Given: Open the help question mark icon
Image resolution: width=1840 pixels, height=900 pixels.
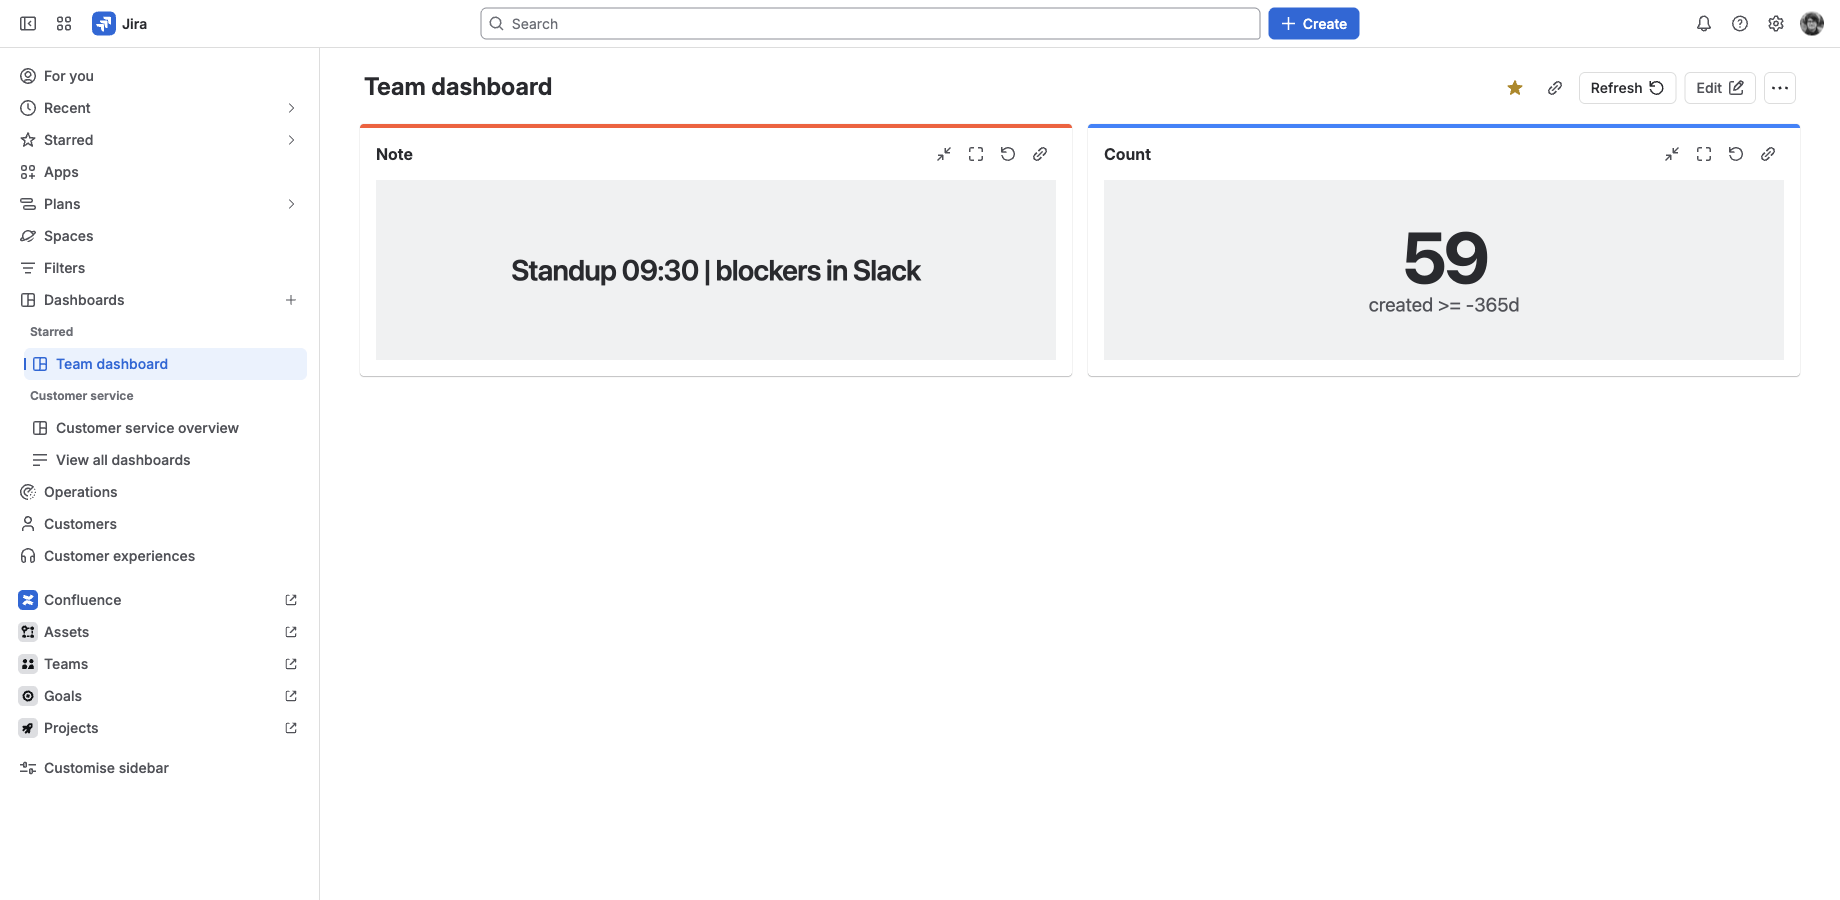Looking at the screenshot, I should [x=1740, y=24].
